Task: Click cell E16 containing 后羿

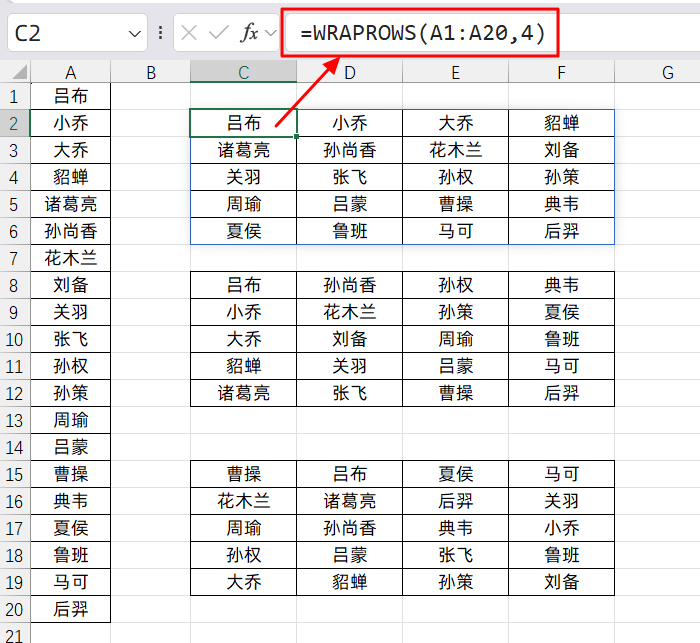Action: pos(455,501)
